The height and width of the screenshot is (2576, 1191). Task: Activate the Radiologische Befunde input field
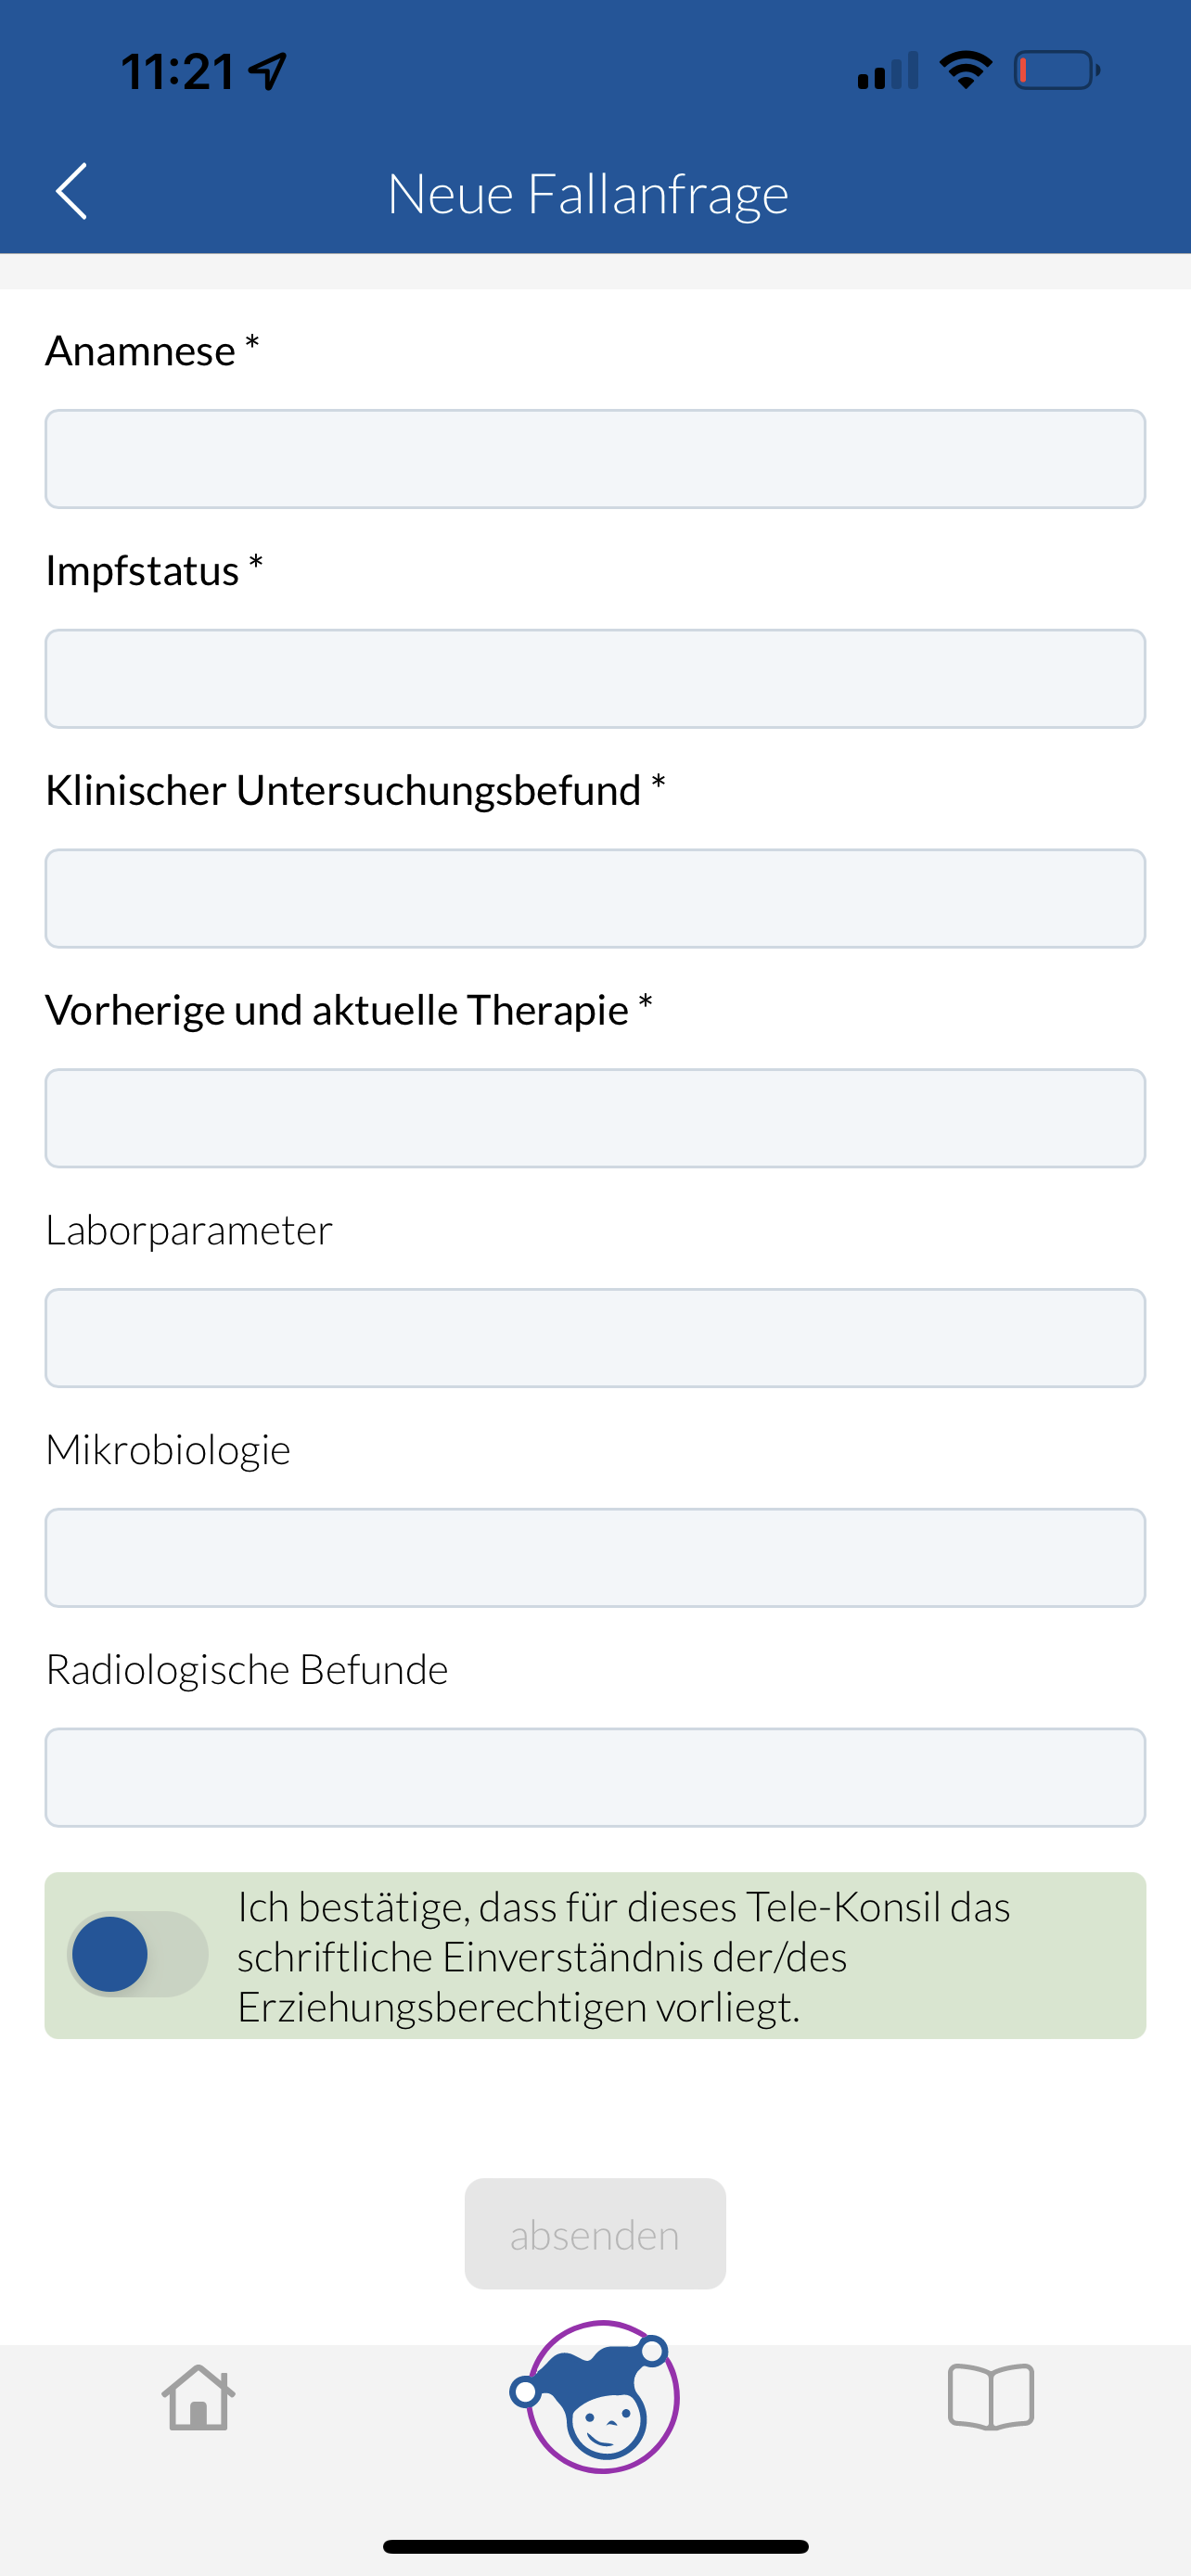(x=595, y=1778)
